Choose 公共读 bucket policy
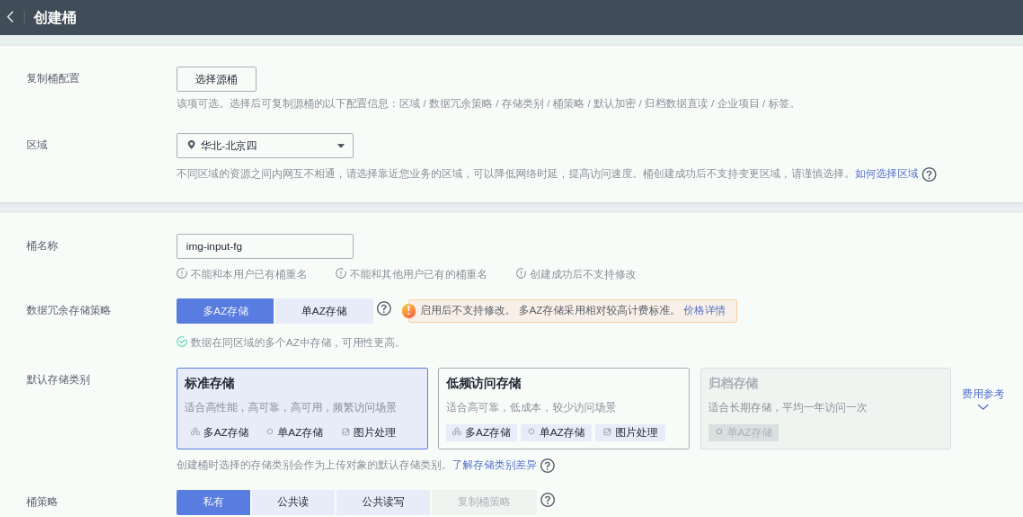1023x517 pixels. pos(293,502)
